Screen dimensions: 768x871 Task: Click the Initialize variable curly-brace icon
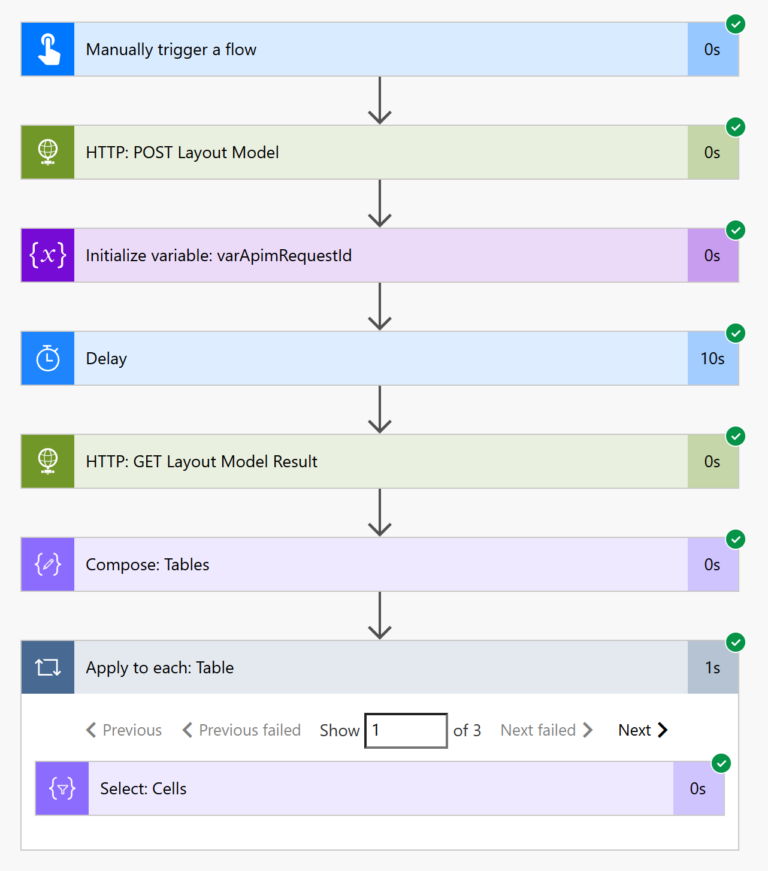47,255
